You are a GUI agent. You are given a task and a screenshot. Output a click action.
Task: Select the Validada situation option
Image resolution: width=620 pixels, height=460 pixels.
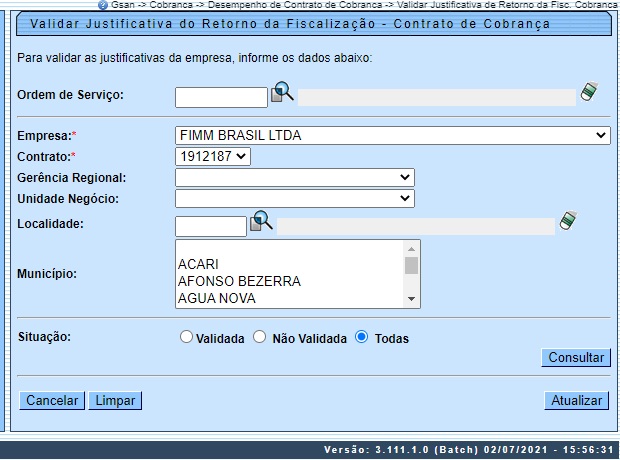click(x=186, y=337)
